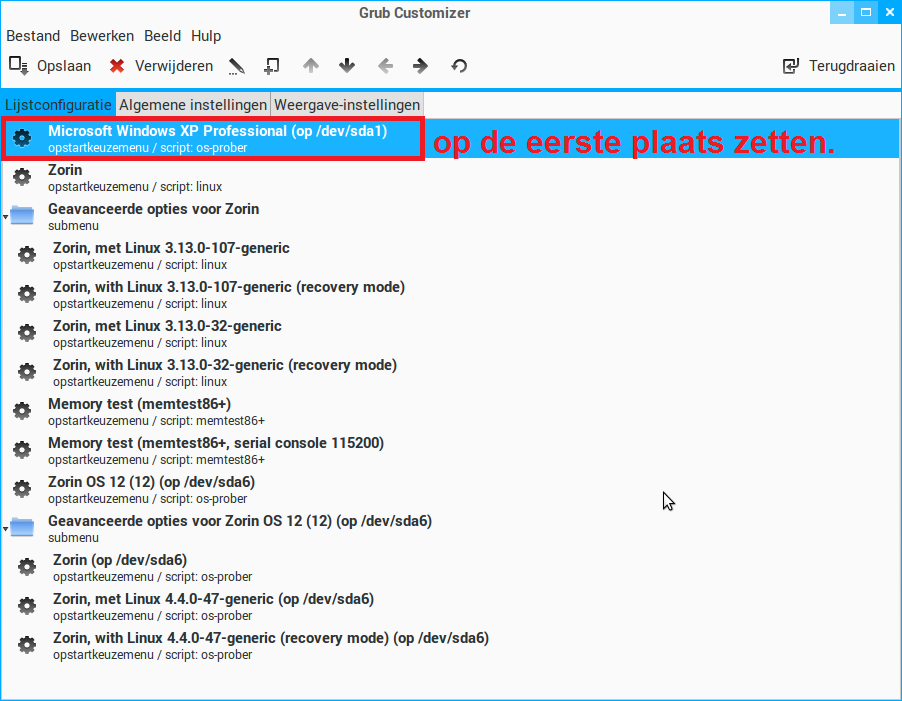Select Zorin (op /dev/sda6) entry text
Image resolution: width=902 pixels, height=701 pixels.
(x=120, y=560)
